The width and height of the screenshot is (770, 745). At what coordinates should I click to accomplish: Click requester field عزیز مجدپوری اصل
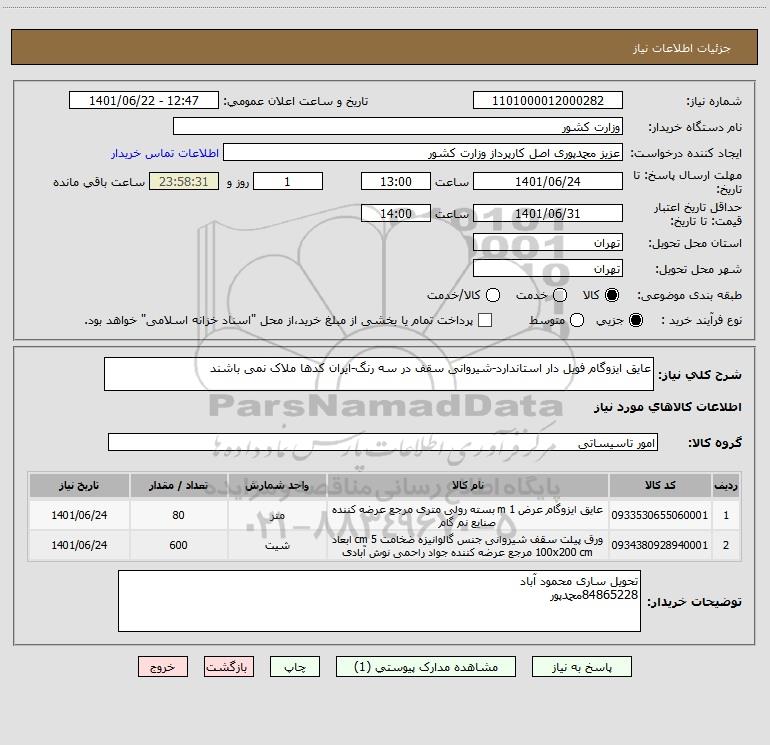click(x=423, y=153)
